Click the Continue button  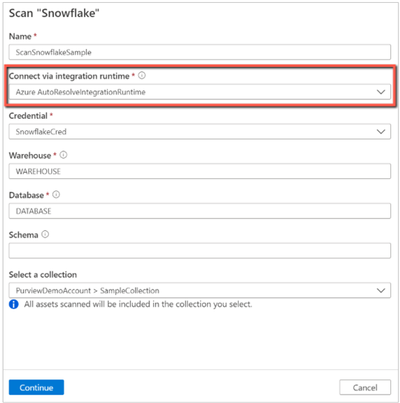36,387
